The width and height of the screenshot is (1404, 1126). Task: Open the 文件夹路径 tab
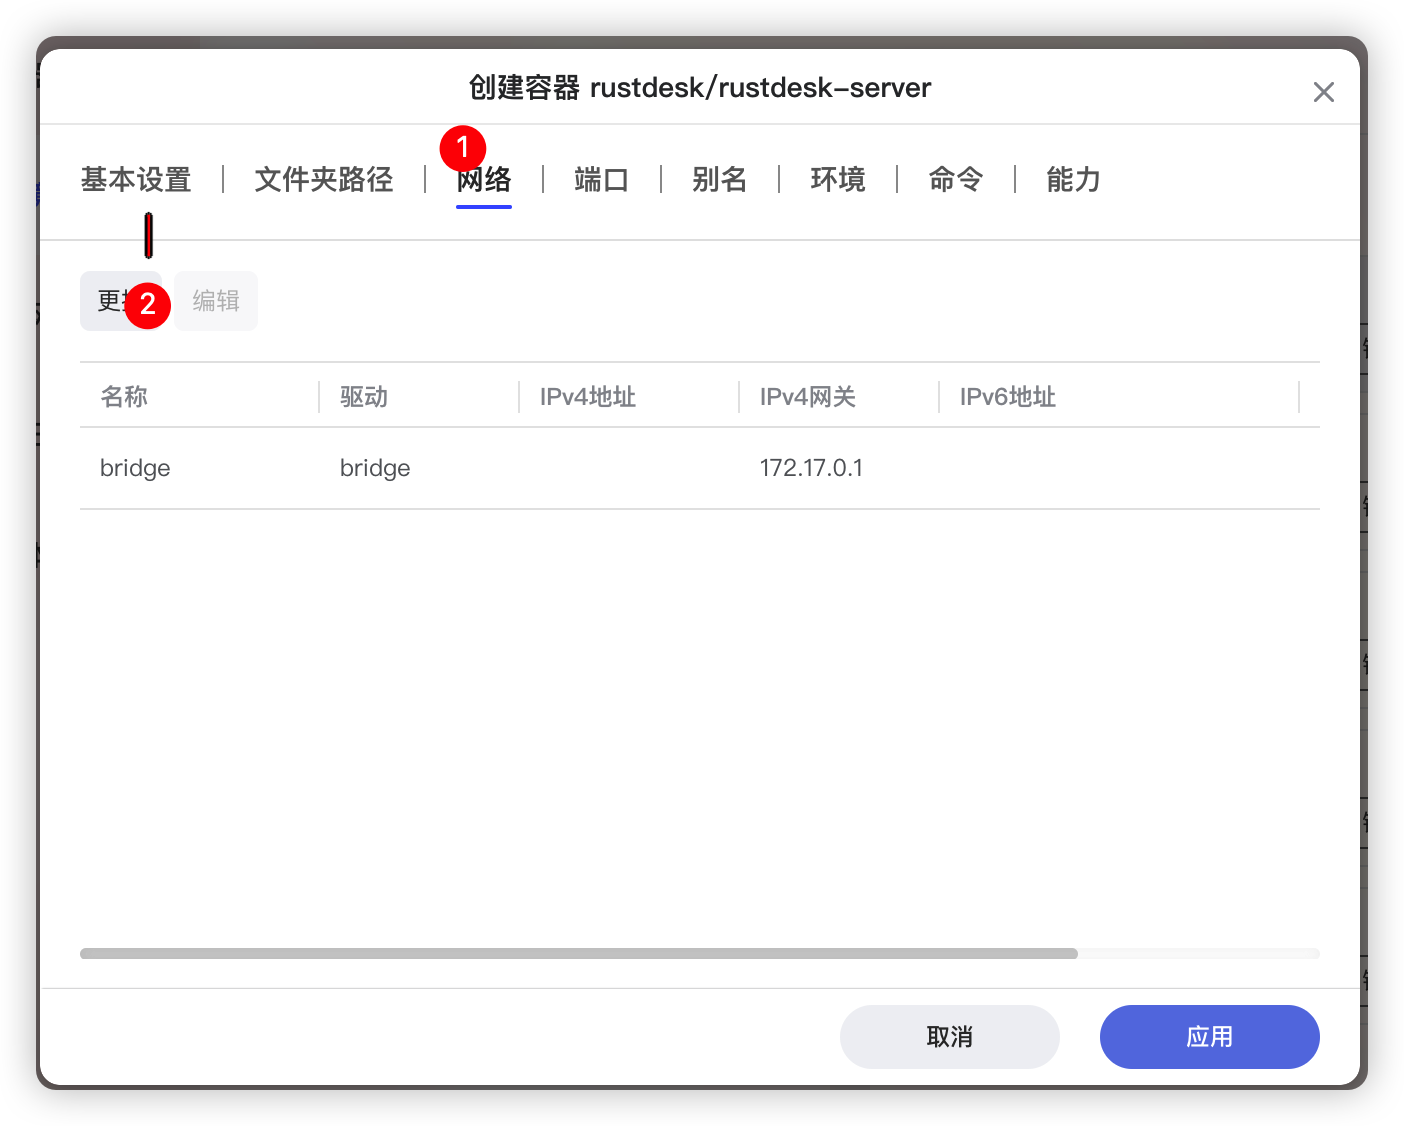coord(323,180)
